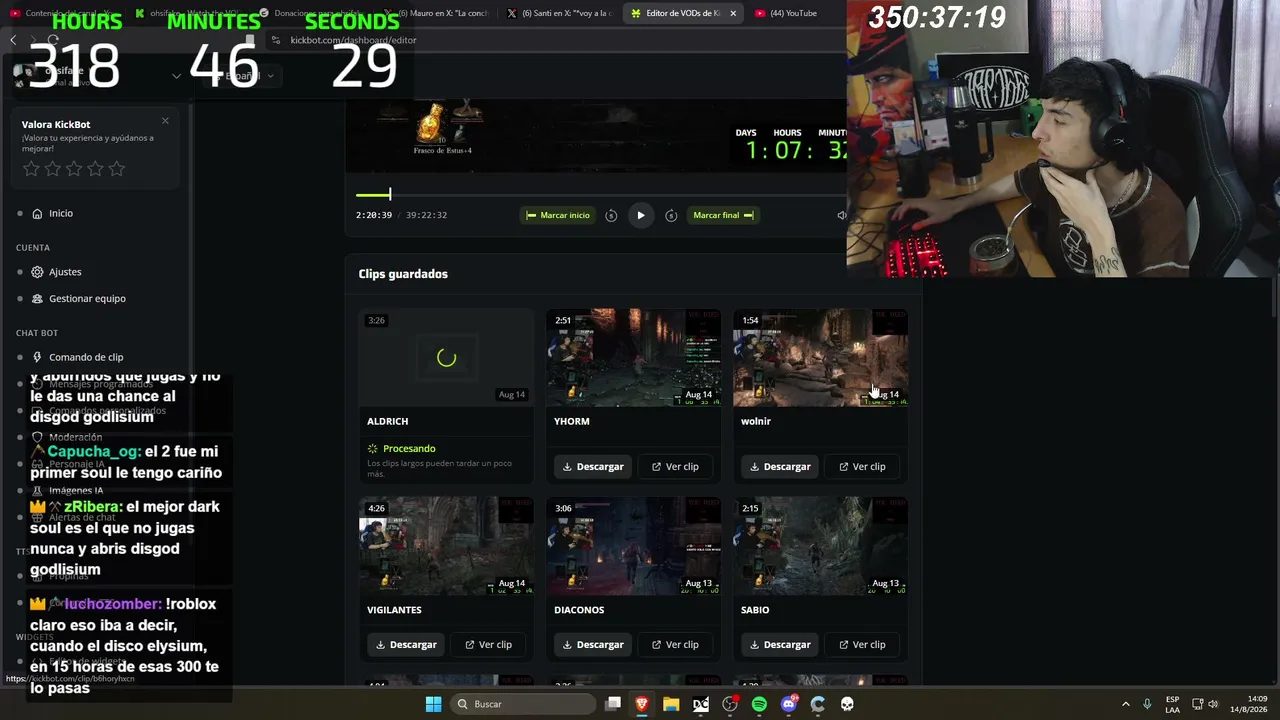Seek on the VOD timeline progress bar
The height and width of the screenshot is (720, 1280).
(600, 194)
